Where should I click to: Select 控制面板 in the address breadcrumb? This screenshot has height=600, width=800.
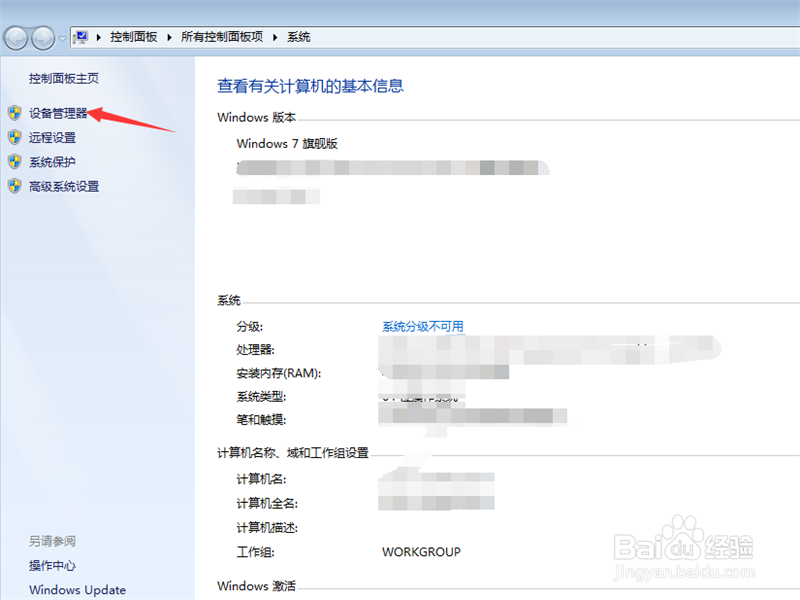point(134,37)
